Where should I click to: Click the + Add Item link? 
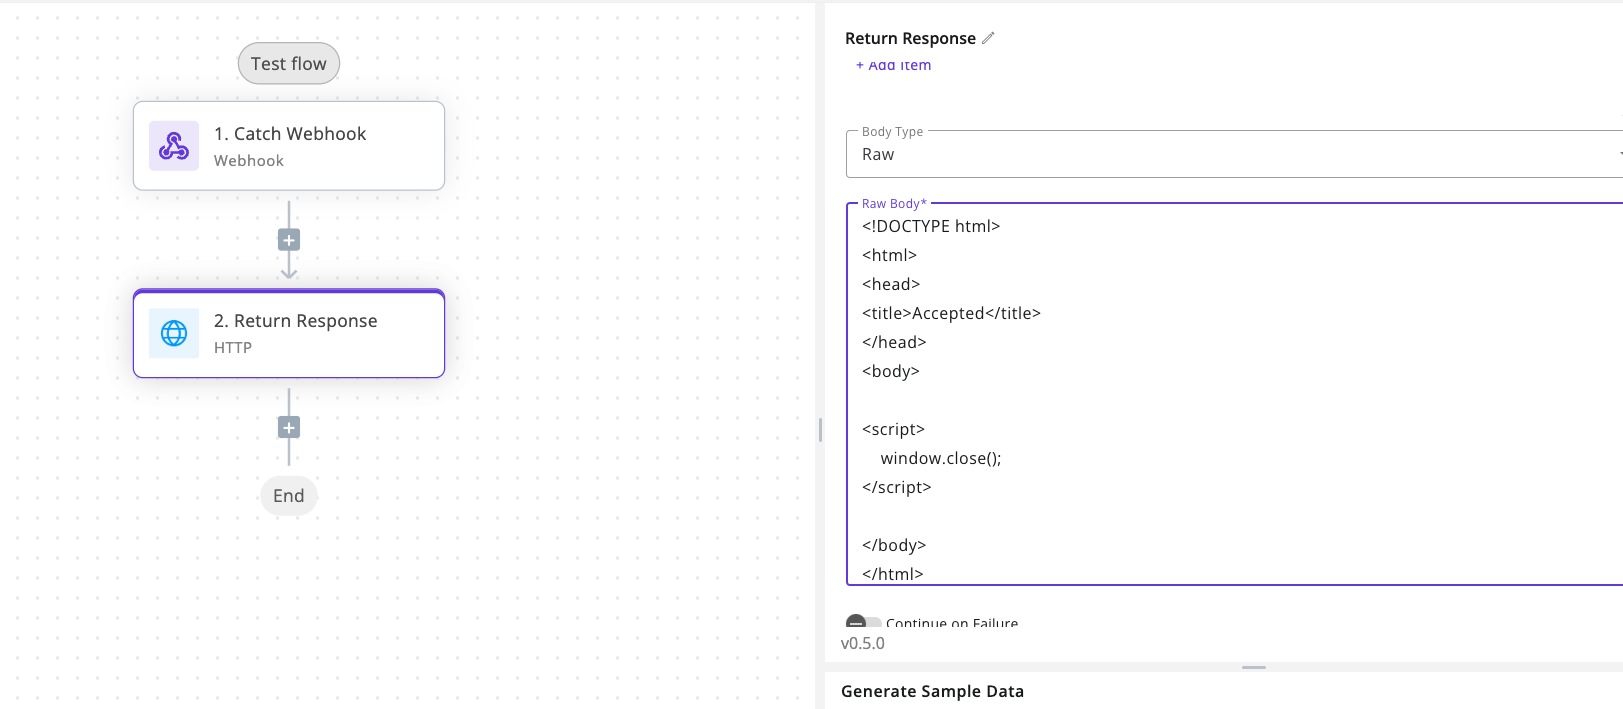point(893,65)
